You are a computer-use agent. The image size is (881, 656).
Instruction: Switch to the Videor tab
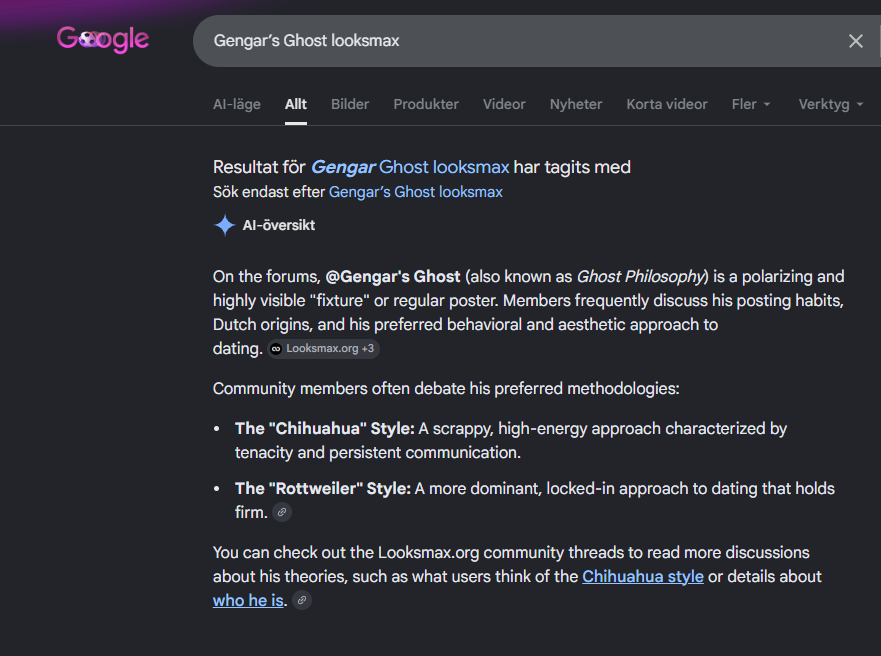click(504, 104)
